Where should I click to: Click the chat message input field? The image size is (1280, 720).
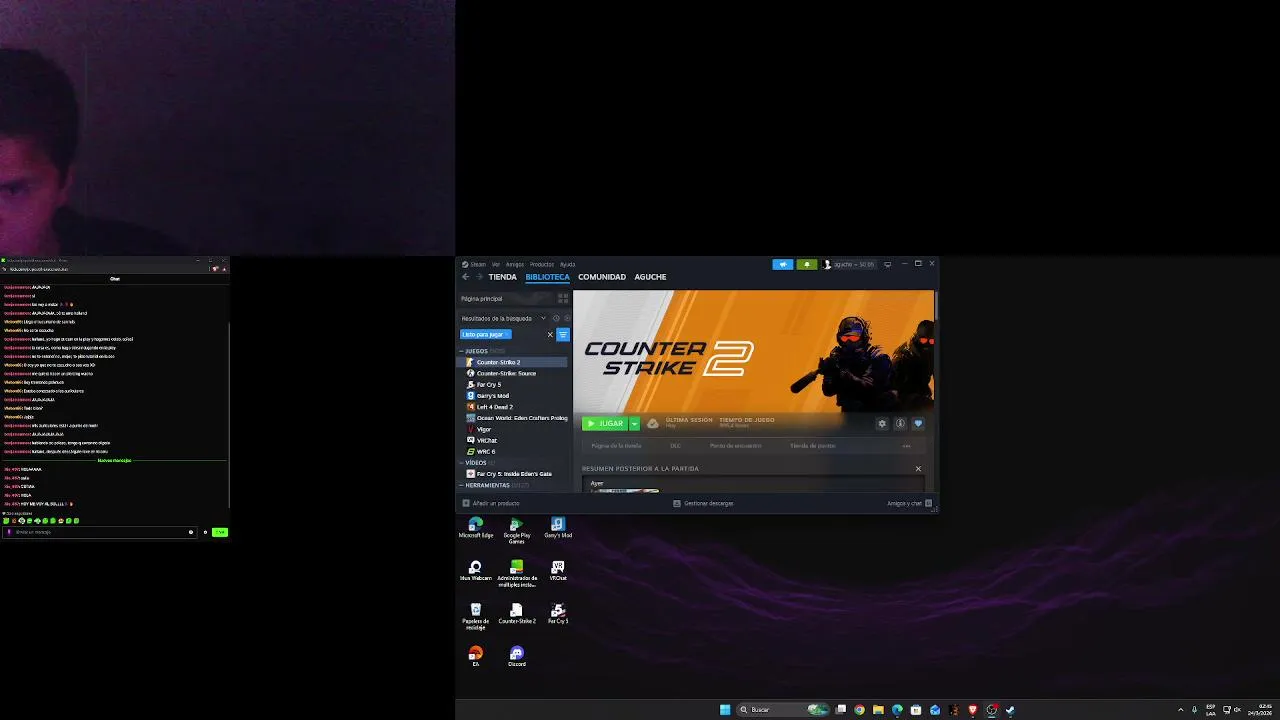(100, 532)
